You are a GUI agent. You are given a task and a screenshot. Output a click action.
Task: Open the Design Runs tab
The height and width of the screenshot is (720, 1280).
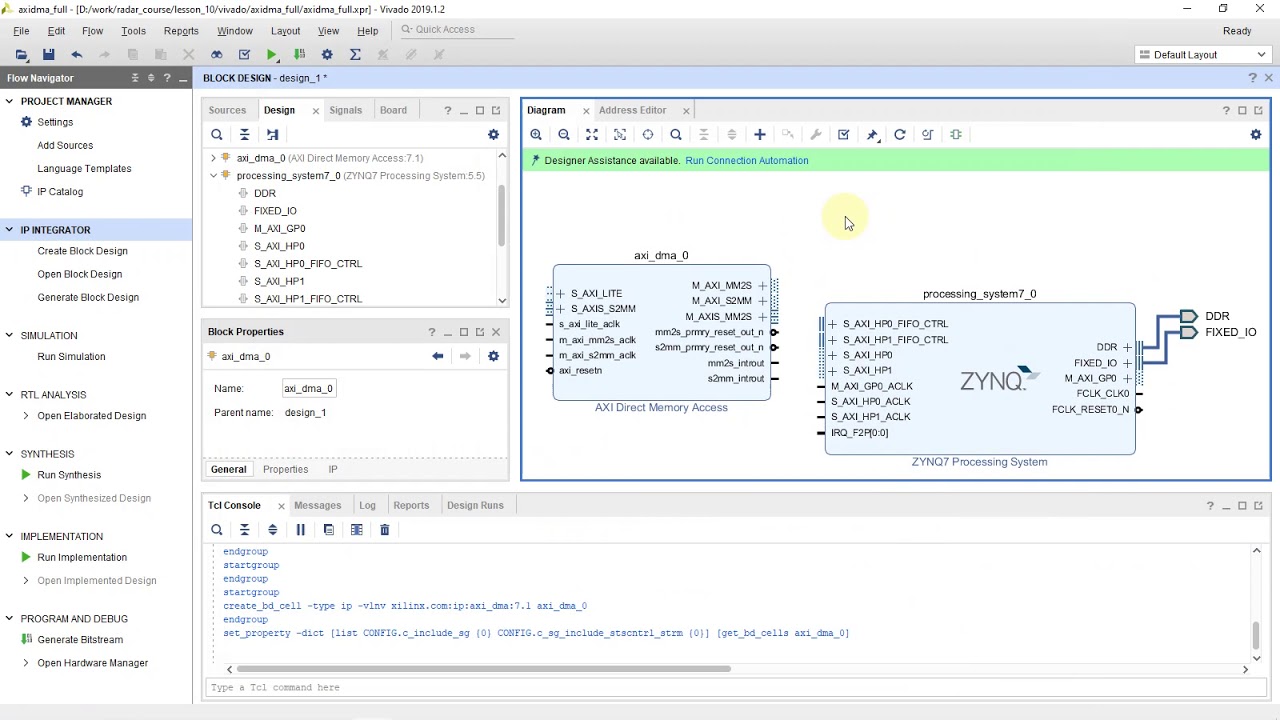coord(475,505)
